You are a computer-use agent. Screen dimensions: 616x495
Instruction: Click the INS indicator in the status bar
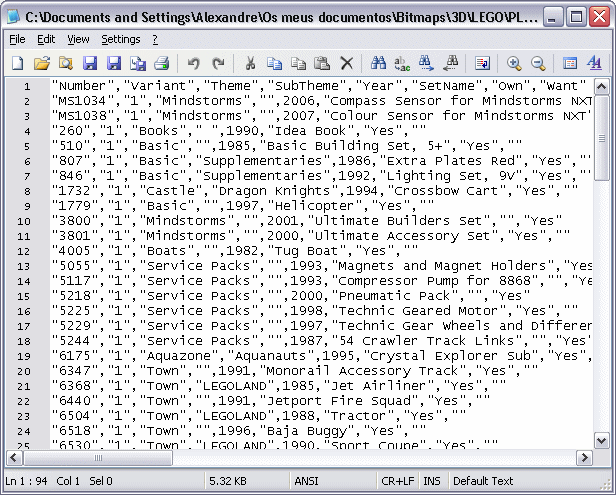pyautogui.click(x=432, y=481)
